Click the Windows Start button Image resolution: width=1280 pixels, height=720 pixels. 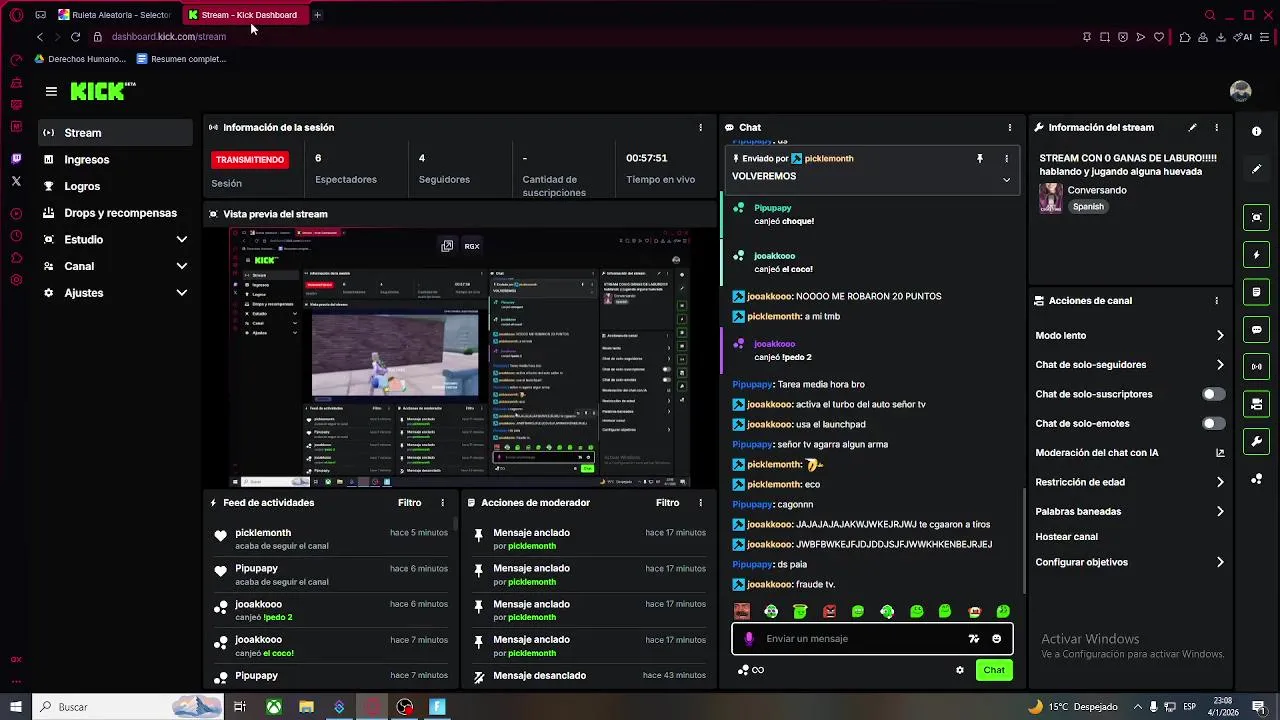pyautogui.click(x=15, y=707)
